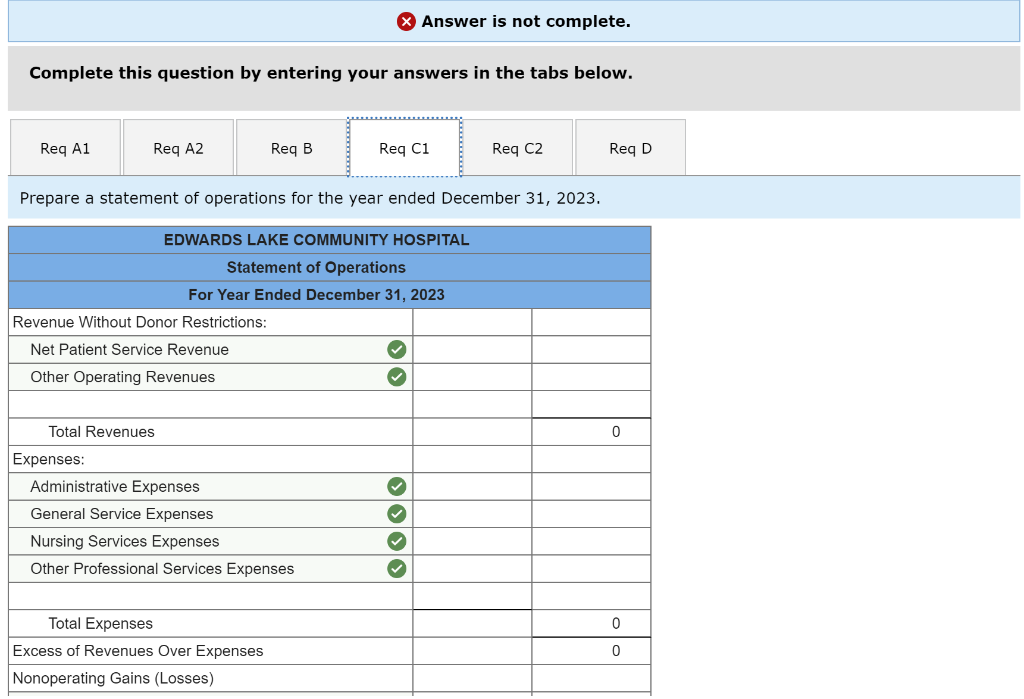Select the Nursing Services Expenses label cell
Viewport: 1024px width, 699px height.
pyautogui.click(x=211, y=542)
